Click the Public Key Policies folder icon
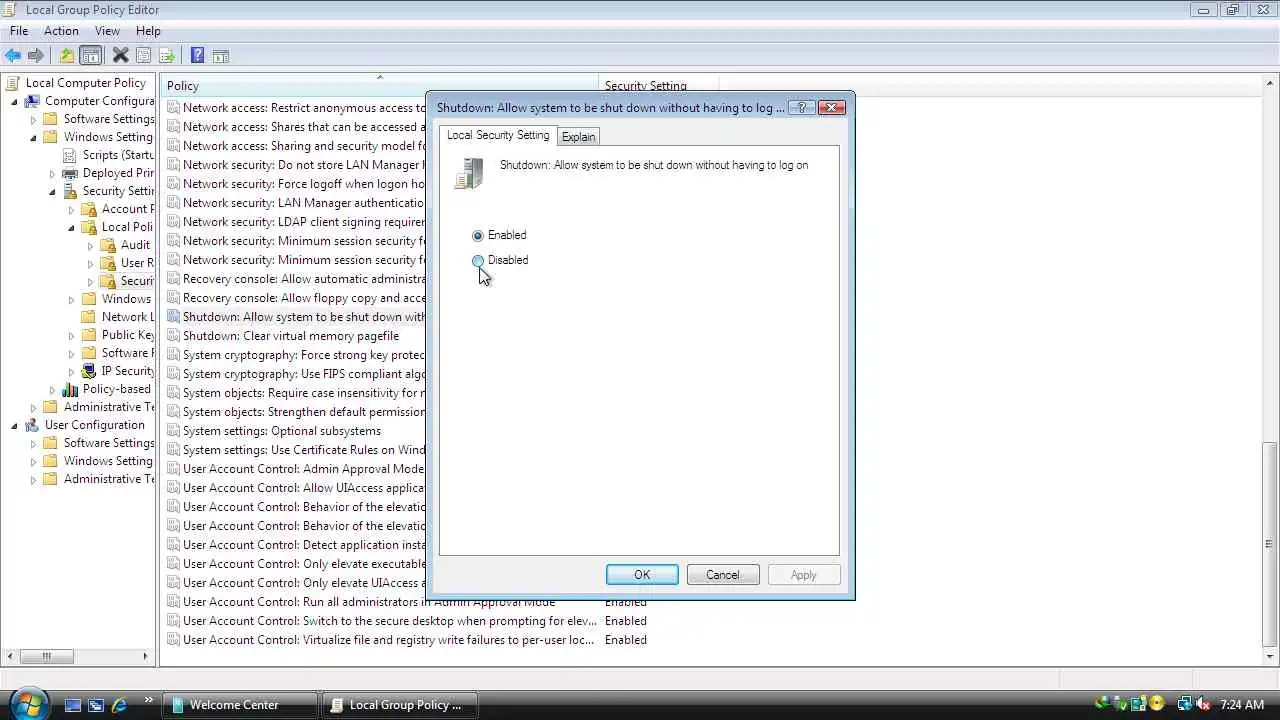1280x720 pixels. click(89, 335)
